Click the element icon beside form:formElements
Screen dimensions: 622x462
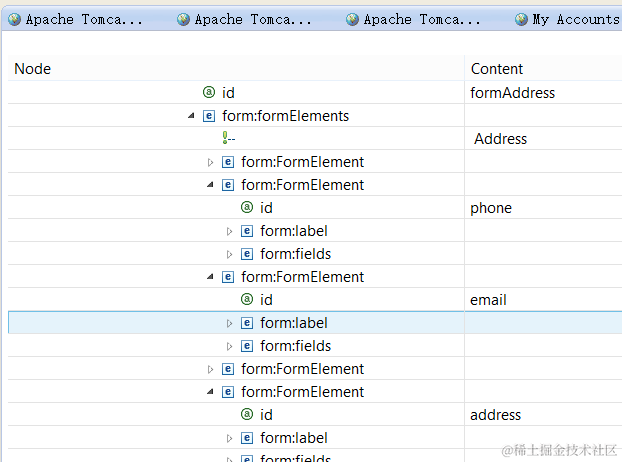click(209, 116)
